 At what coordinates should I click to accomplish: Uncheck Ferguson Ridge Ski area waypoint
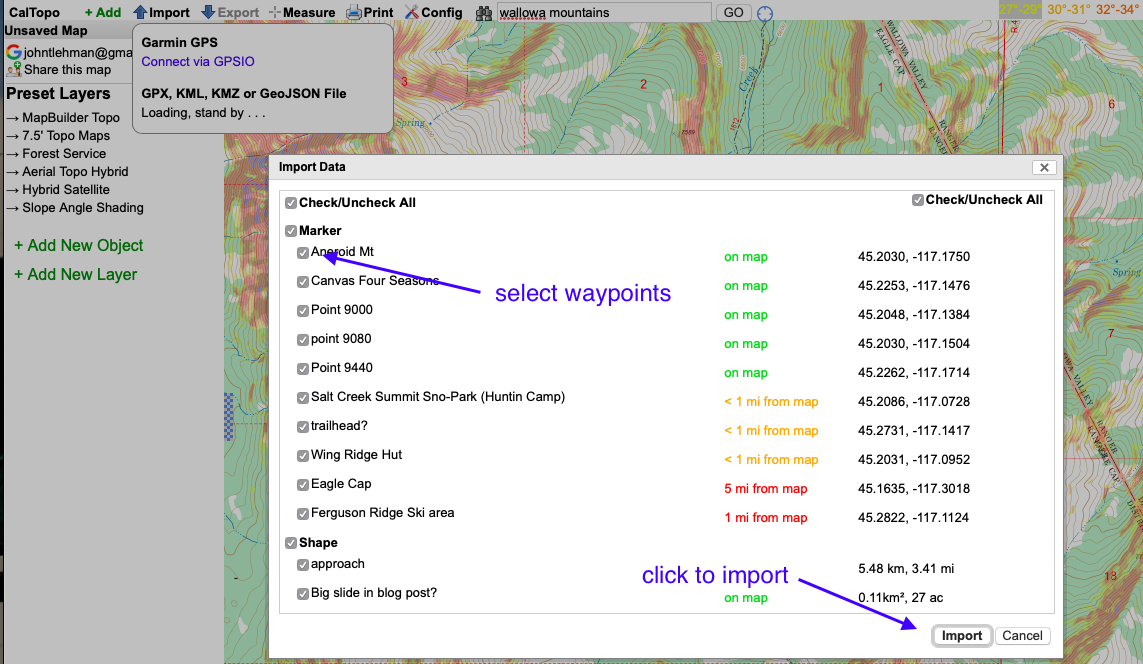[x=303, y=514]
